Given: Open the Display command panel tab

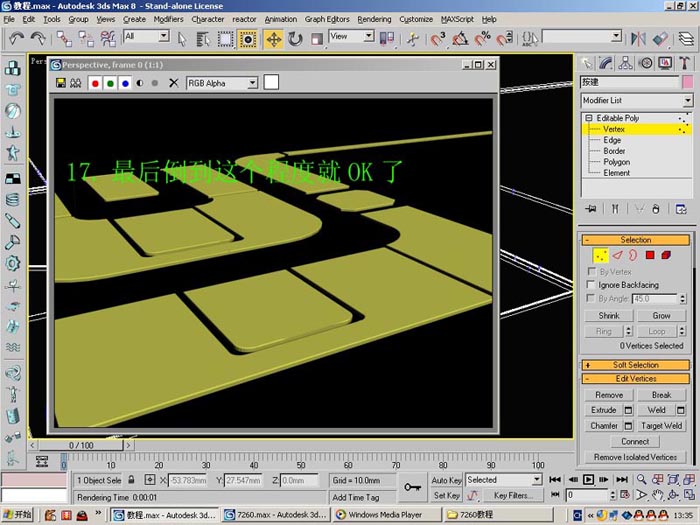Looking at the screenshot, I should [665, 63].
